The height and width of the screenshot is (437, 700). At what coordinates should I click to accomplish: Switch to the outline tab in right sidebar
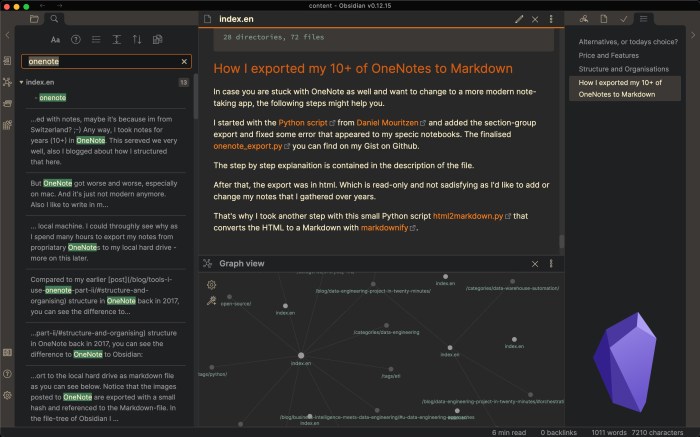click(x=643, y=18)
